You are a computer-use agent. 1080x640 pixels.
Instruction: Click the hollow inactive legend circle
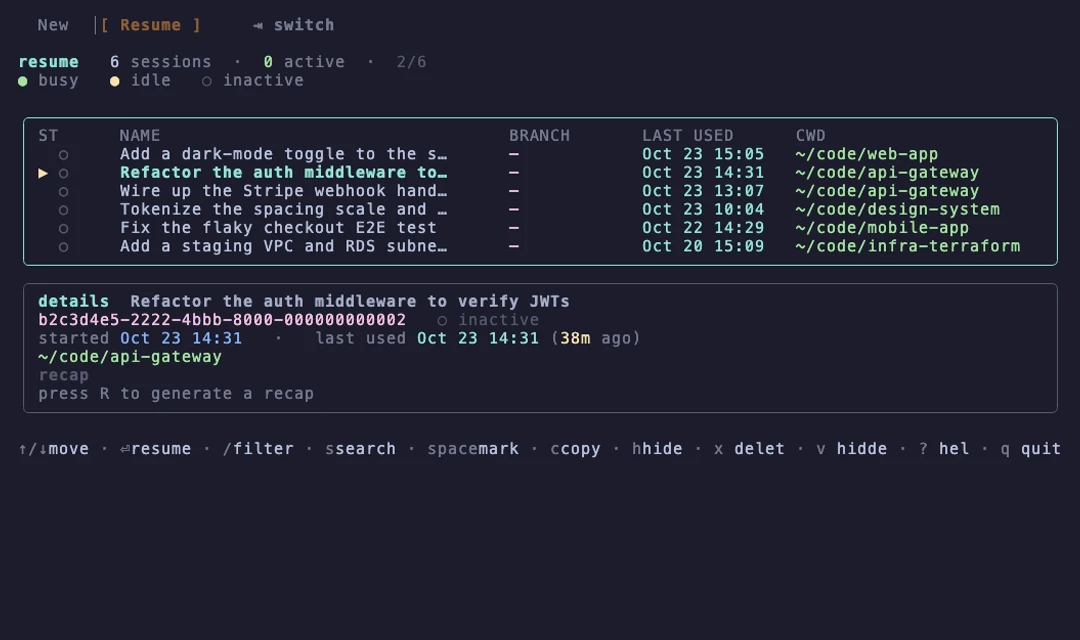pos(207,81)
